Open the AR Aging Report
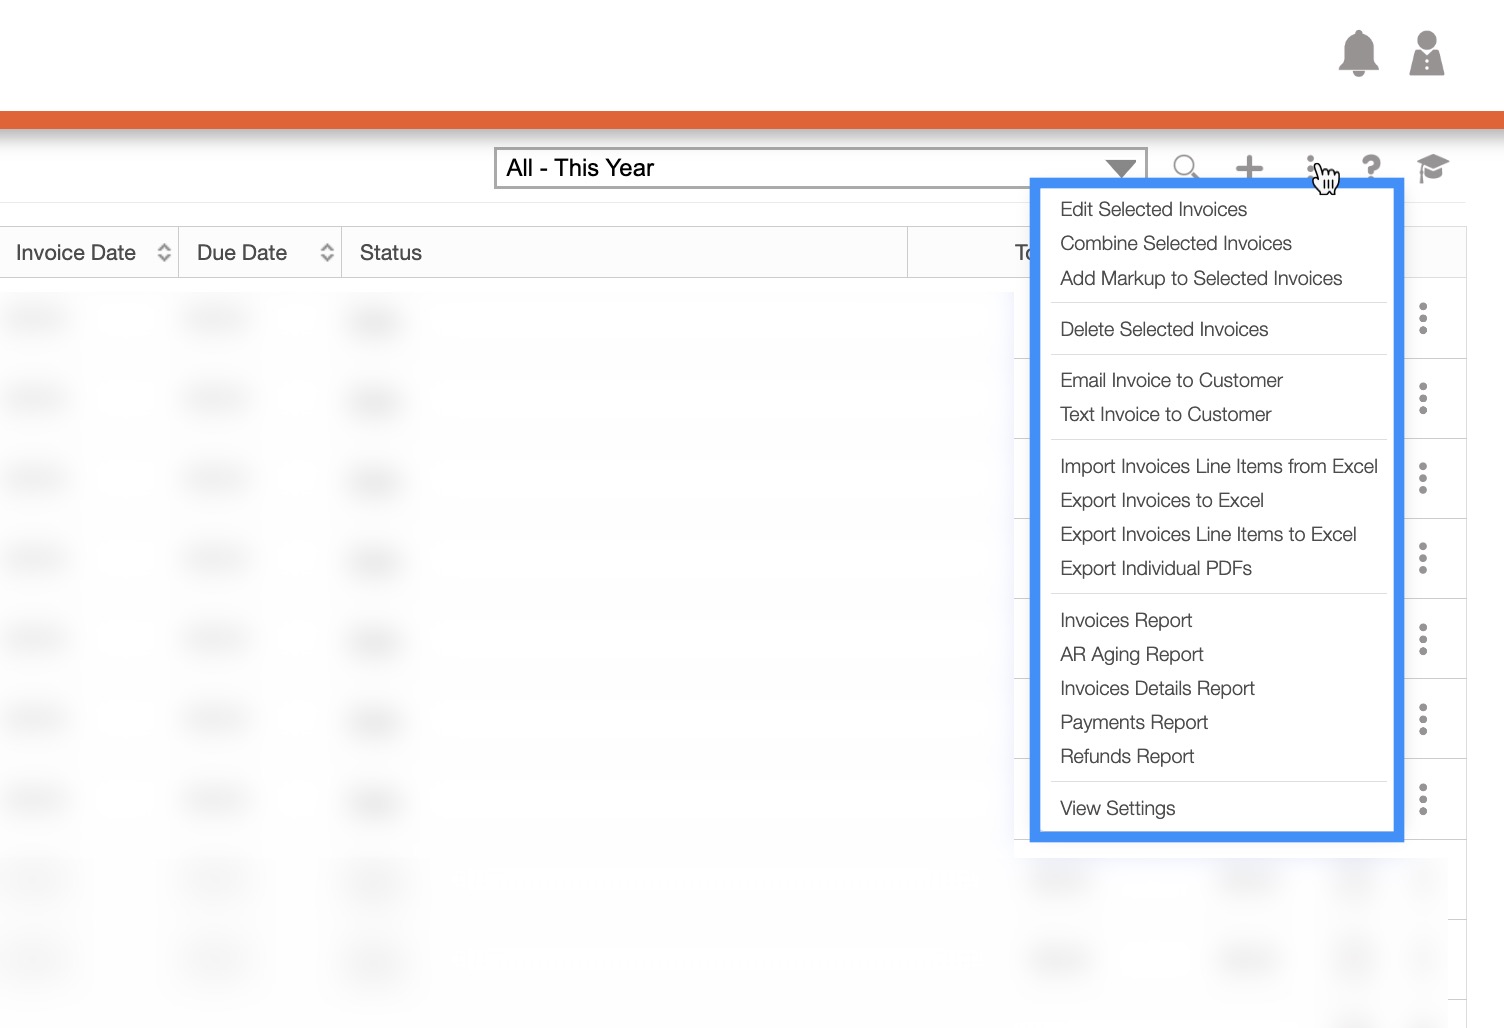Screen dimensions: 1504x1028 1131,654
